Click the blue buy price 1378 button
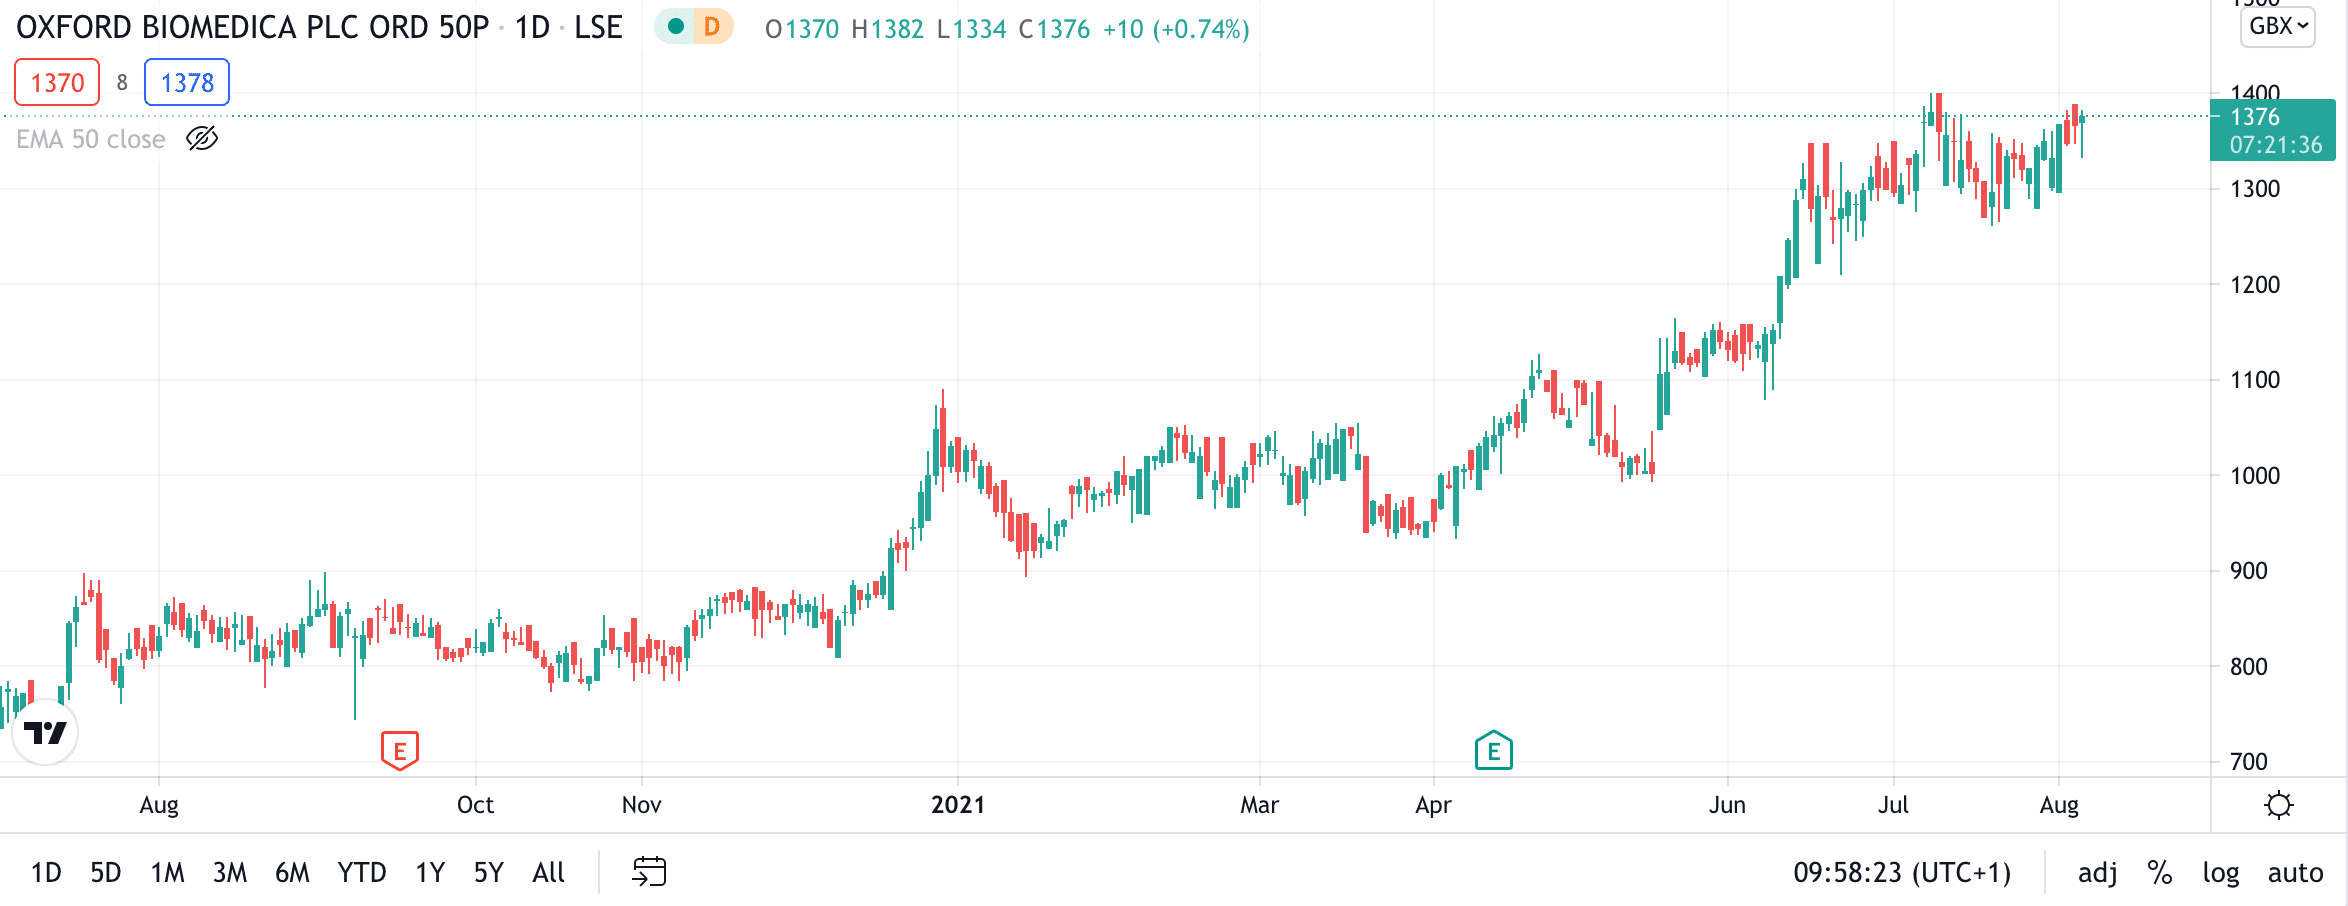 187,82
